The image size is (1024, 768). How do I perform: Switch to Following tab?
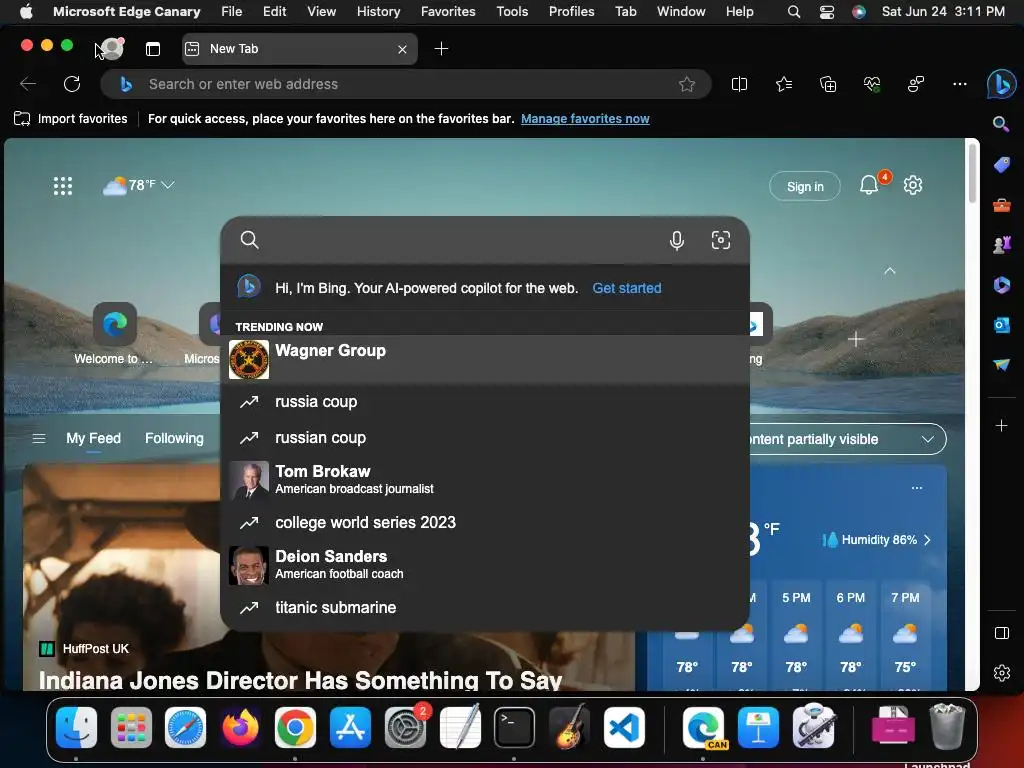(x=174, y=438)
